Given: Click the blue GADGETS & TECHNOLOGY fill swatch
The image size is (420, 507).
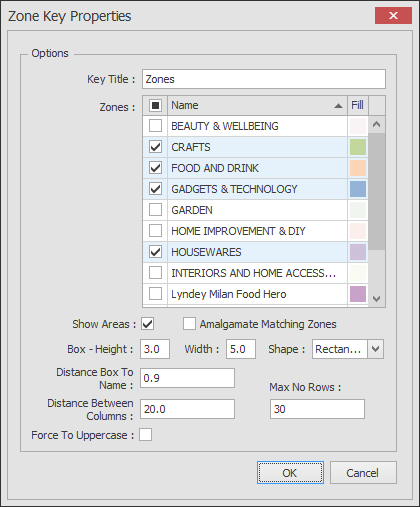Looking at the screenshot, I should [x=358, y=189].
